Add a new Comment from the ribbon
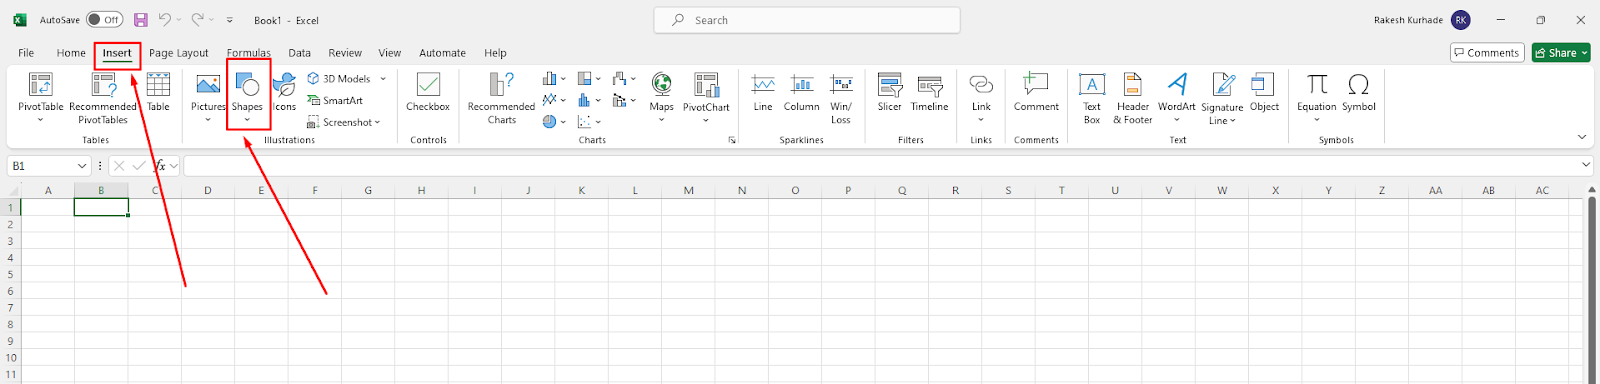 pos(1036,92)
